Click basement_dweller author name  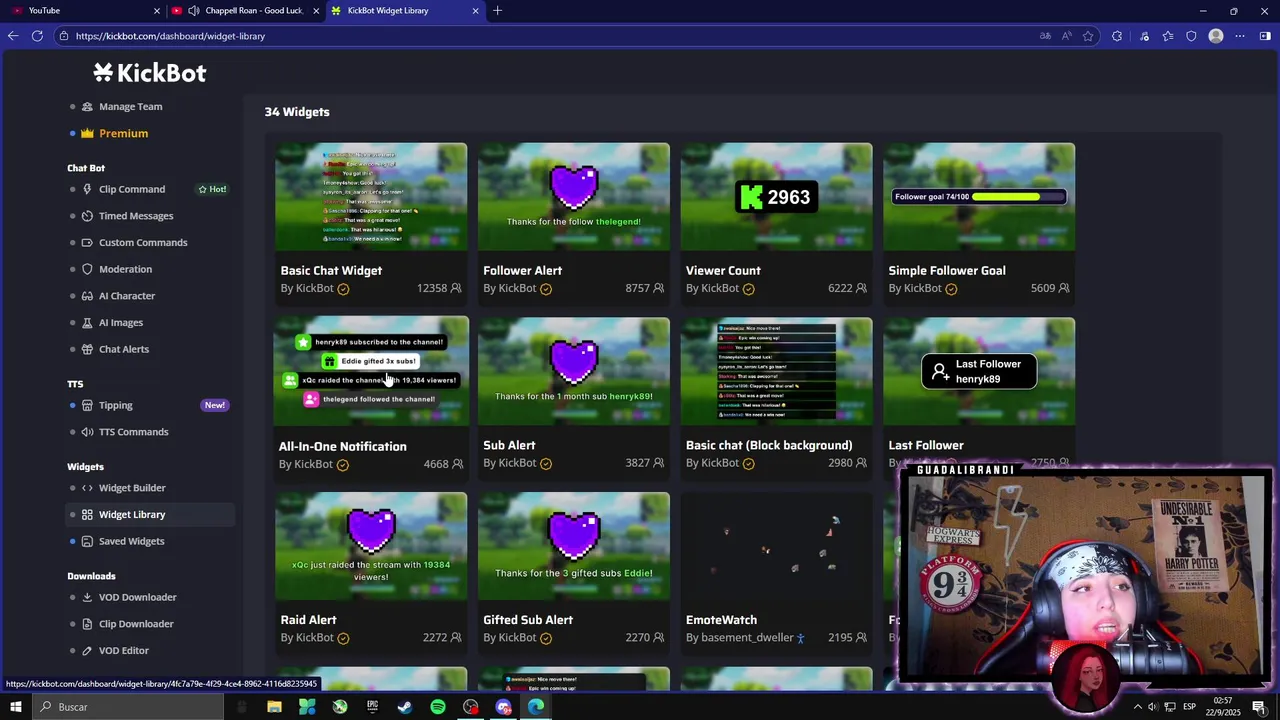coord(747,638)
